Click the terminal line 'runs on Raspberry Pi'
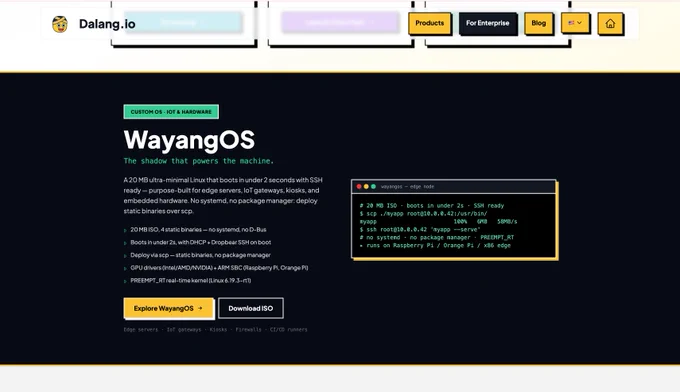Viewport: 680px width, 392px height. [435, 245]
